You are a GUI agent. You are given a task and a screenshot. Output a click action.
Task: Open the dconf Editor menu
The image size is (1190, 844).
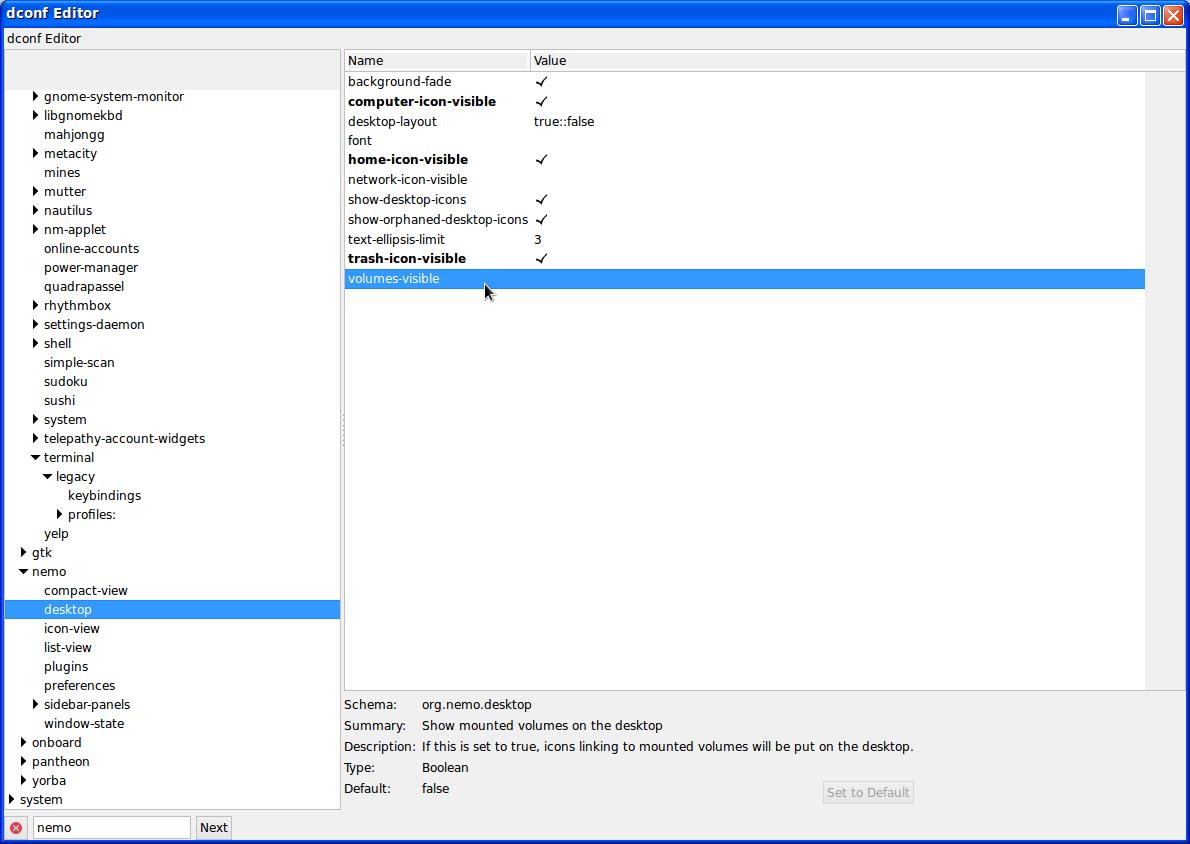point(44,38)
